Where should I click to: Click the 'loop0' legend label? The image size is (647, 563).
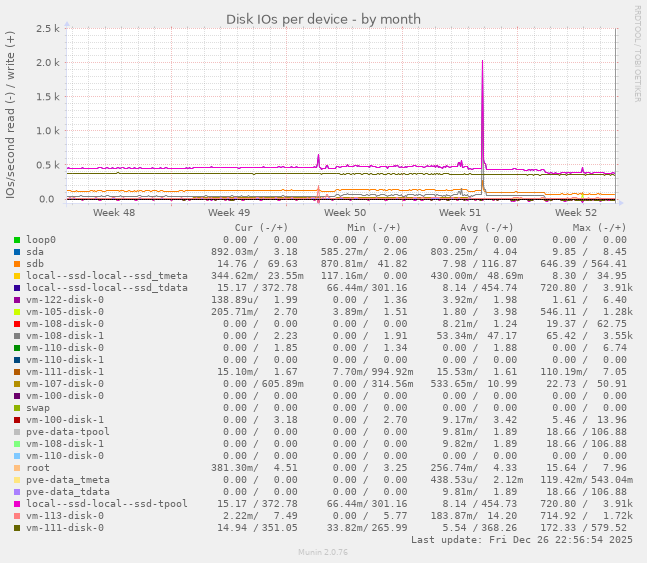[41, 240]
